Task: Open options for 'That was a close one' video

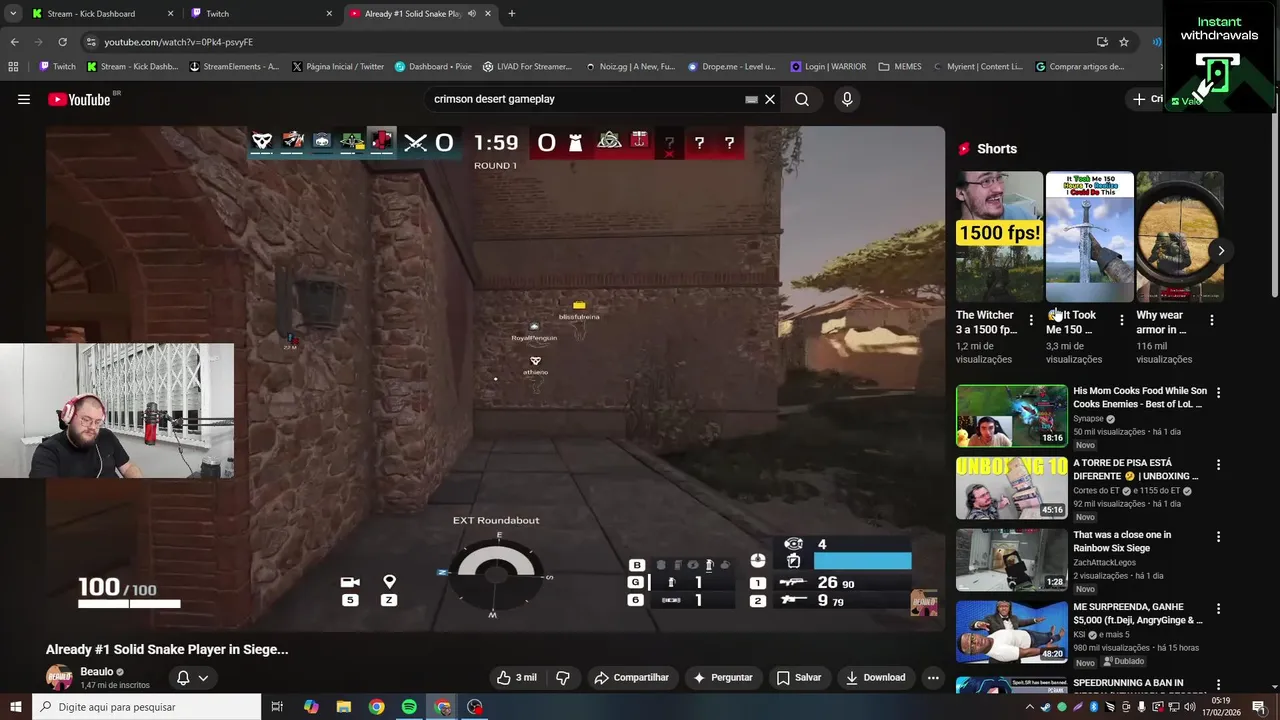Action: tap(1218, 537)
